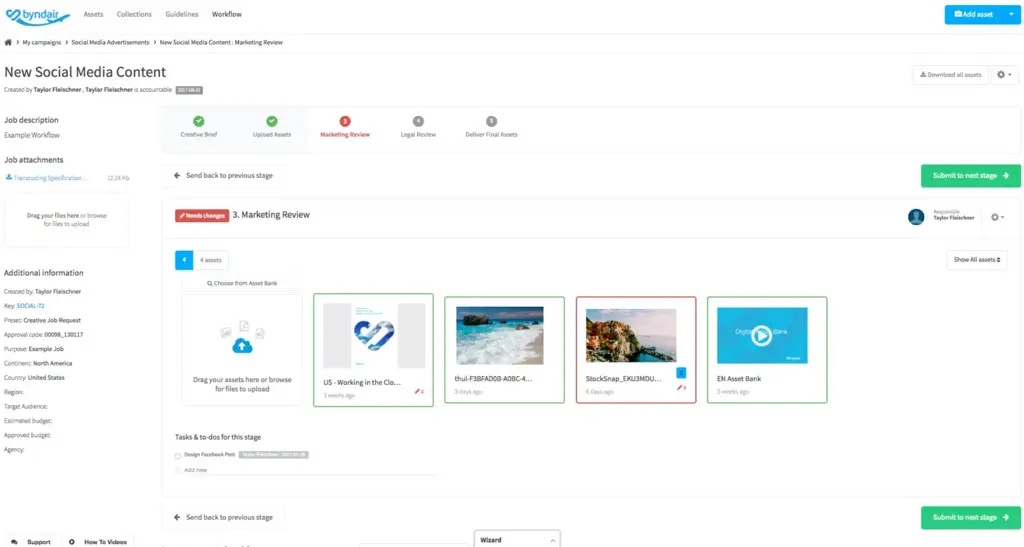
Task: Open the Workflow menu
Action: point(227,14)
